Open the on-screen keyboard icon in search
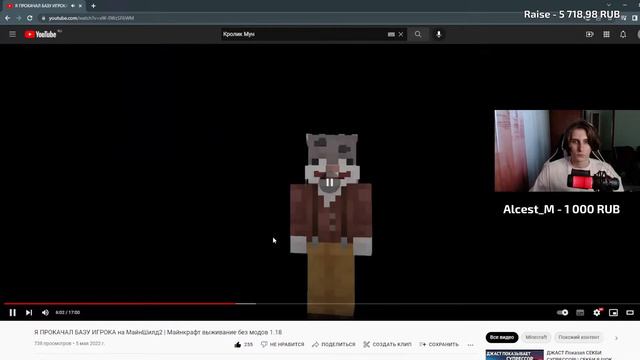640x360 pixels. click(391, 34)
